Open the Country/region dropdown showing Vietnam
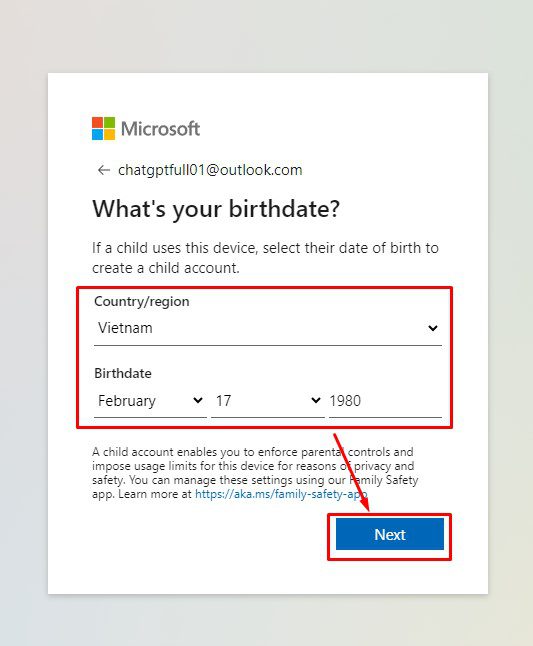The height and width of the screenshot is (646, 533). coord(268,328)
